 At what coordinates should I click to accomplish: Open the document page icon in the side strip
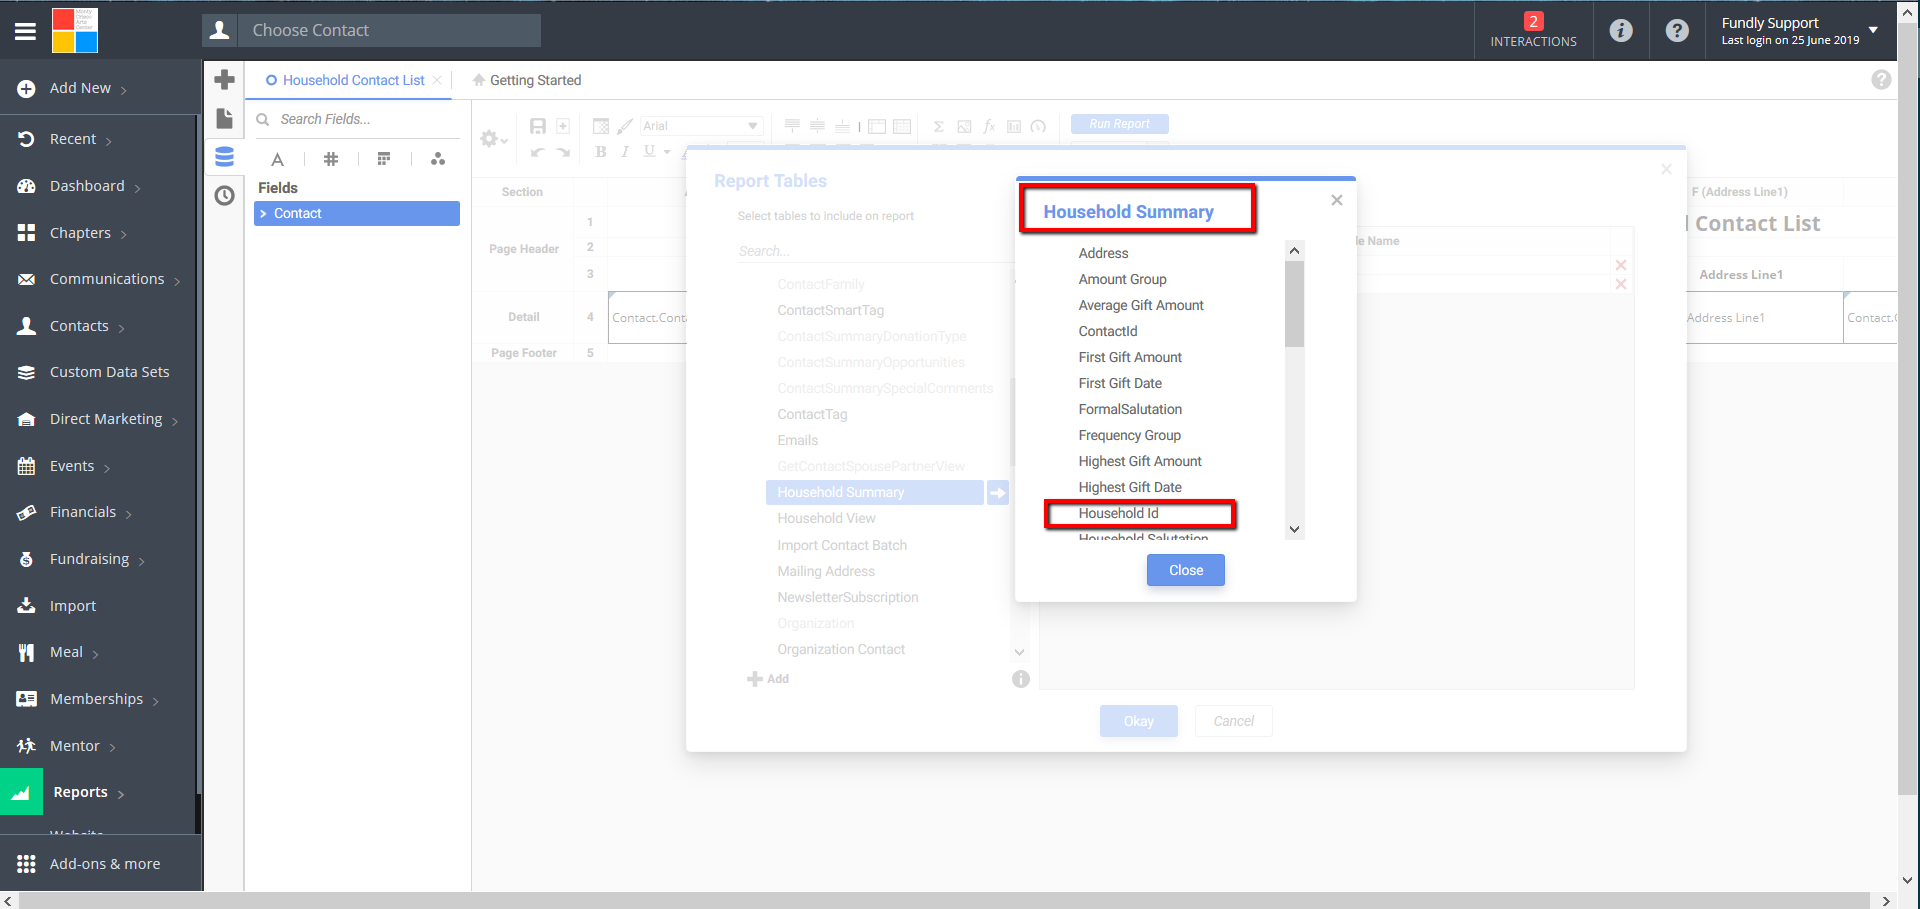tap(225, 119)
